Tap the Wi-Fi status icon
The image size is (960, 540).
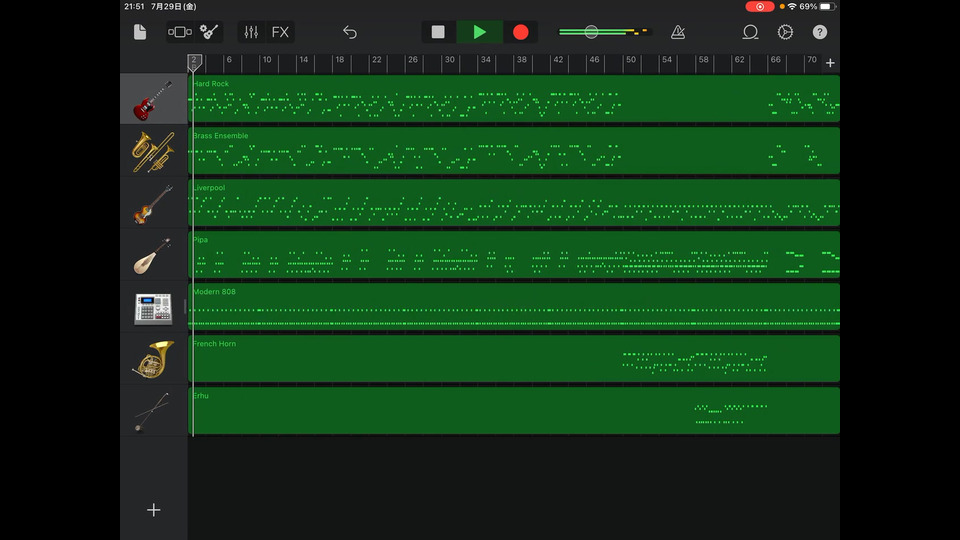point(792,7)
